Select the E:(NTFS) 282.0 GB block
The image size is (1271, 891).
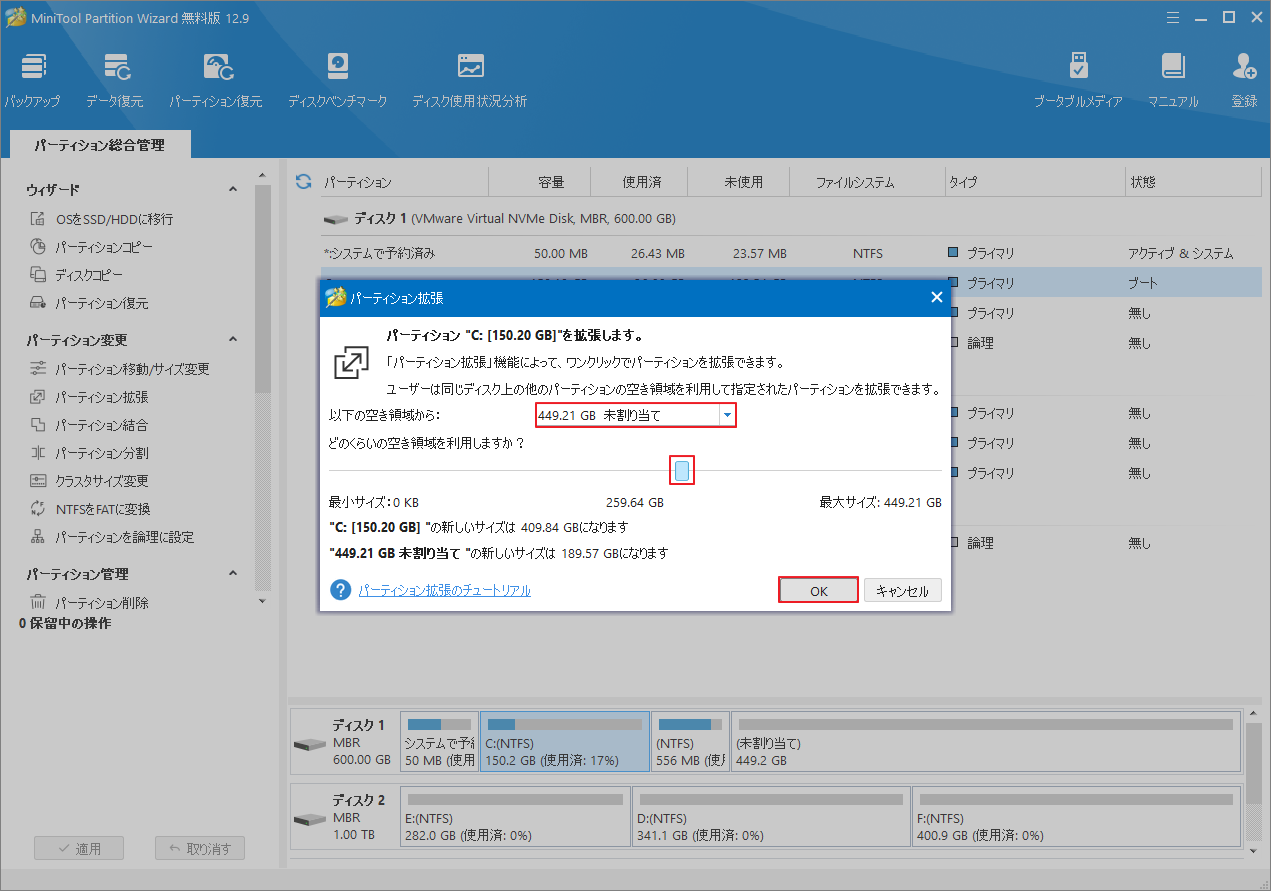pos(515,816)
